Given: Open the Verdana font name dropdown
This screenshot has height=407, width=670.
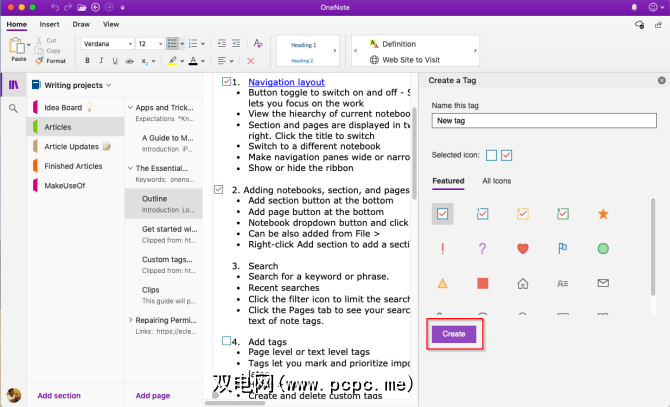Looking at the screenshot, I should 130,44.
